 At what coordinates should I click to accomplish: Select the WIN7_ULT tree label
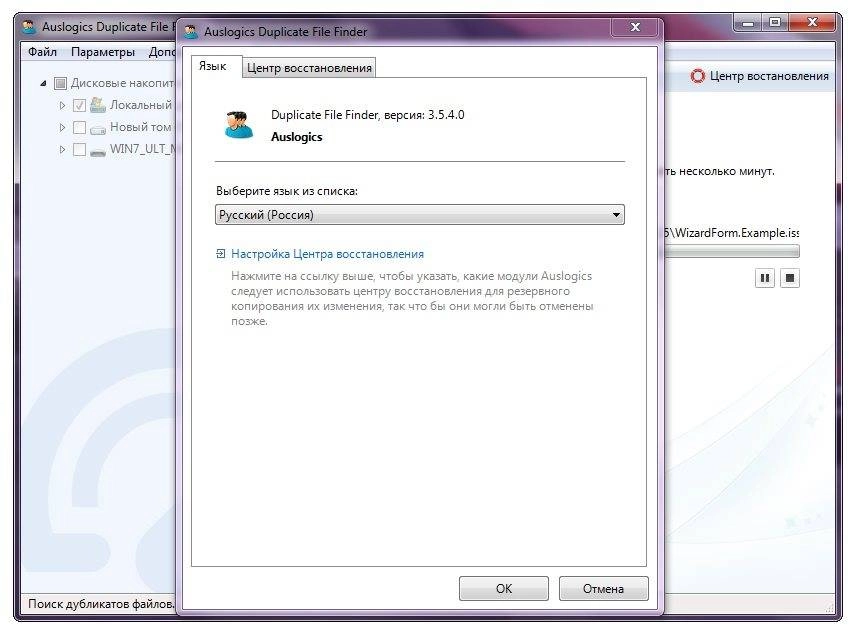(x=142, y=149)
